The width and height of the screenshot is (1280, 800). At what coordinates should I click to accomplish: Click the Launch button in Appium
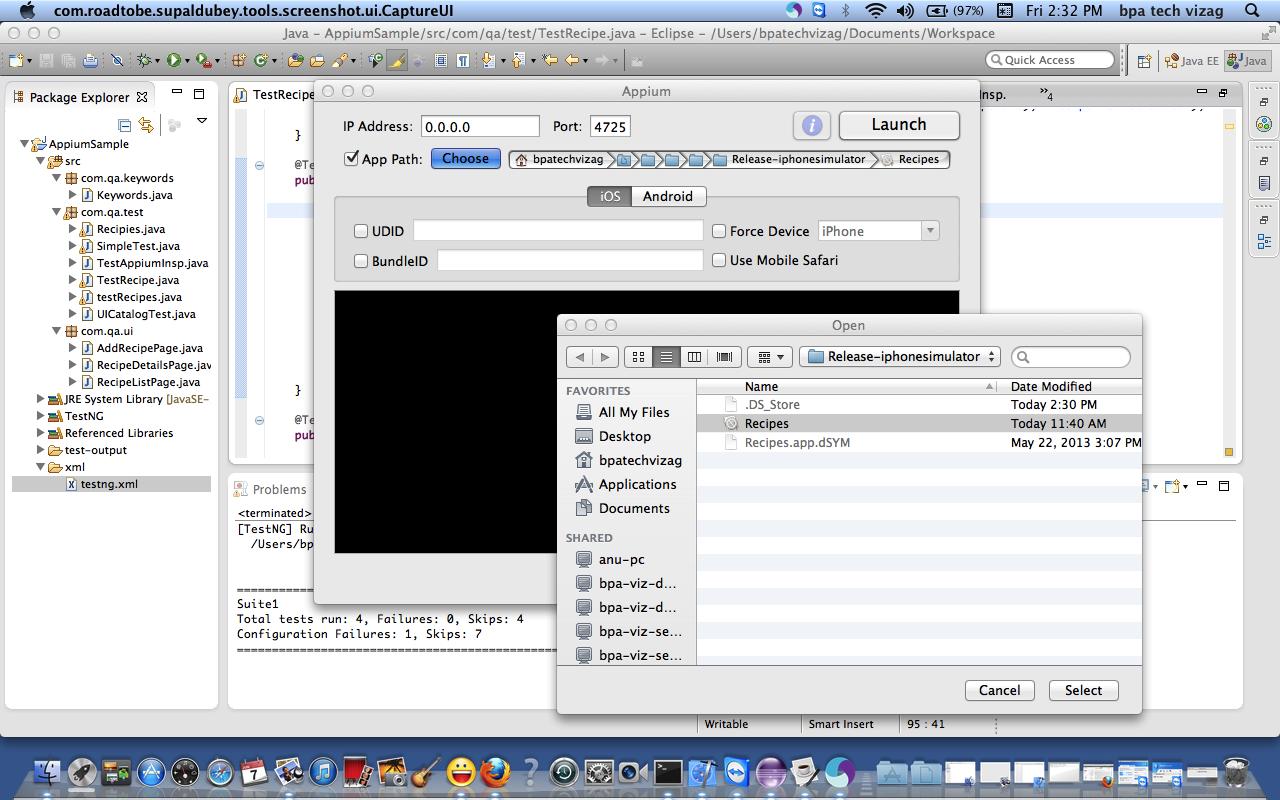tap(899, 125)
